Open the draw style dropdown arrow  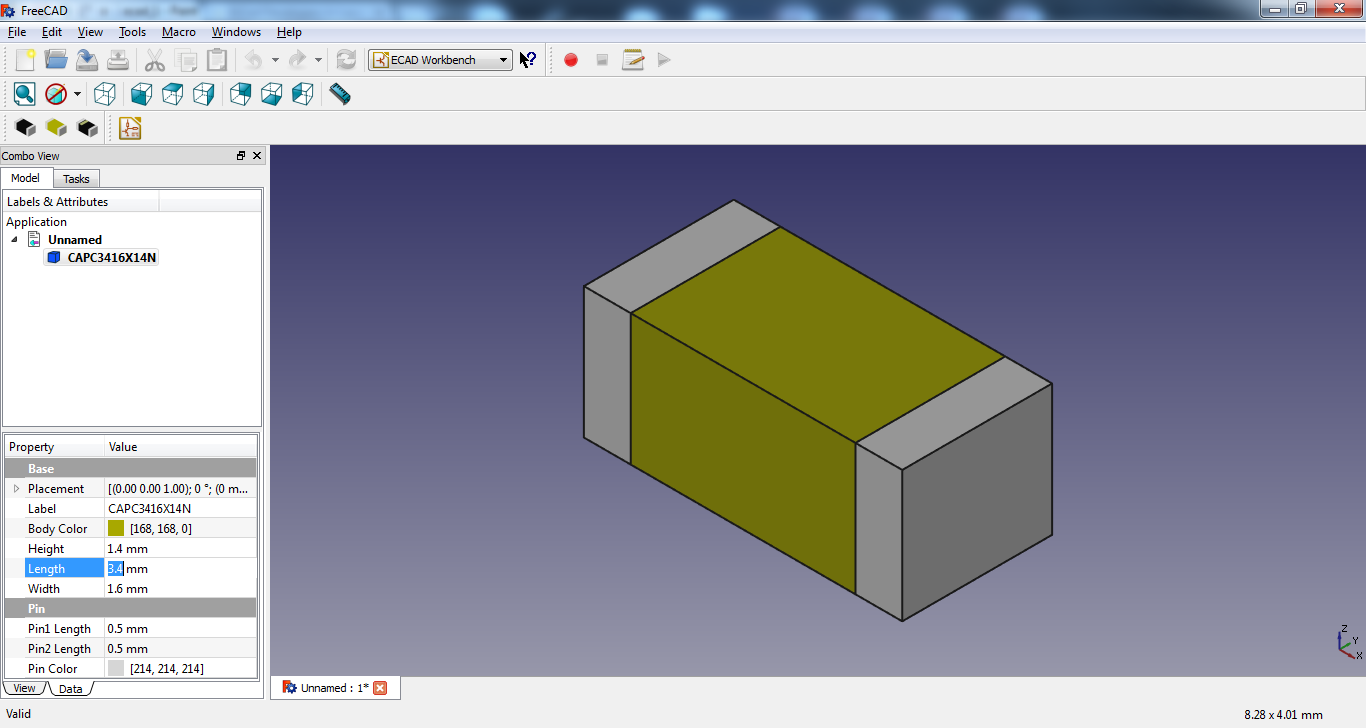coord(77,94)
